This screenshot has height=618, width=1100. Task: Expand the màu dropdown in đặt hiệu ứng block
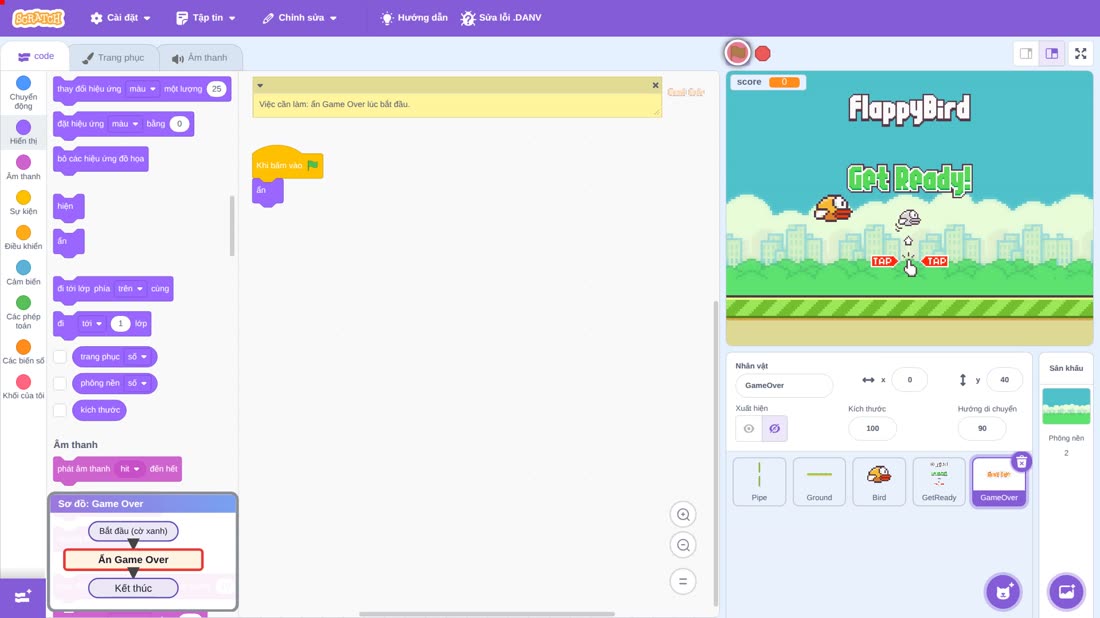coord(125,124)
